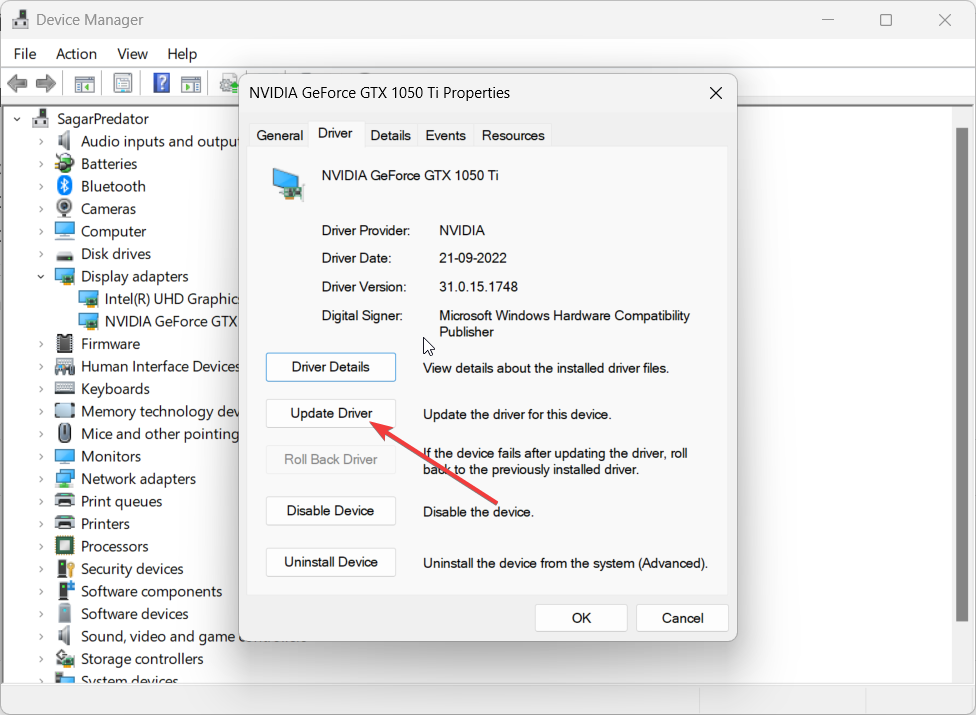Image resolution: width=976 pixels, height=715 pixels.
Task: Click the blue Help question mark icon
Action: coord(162,83)
